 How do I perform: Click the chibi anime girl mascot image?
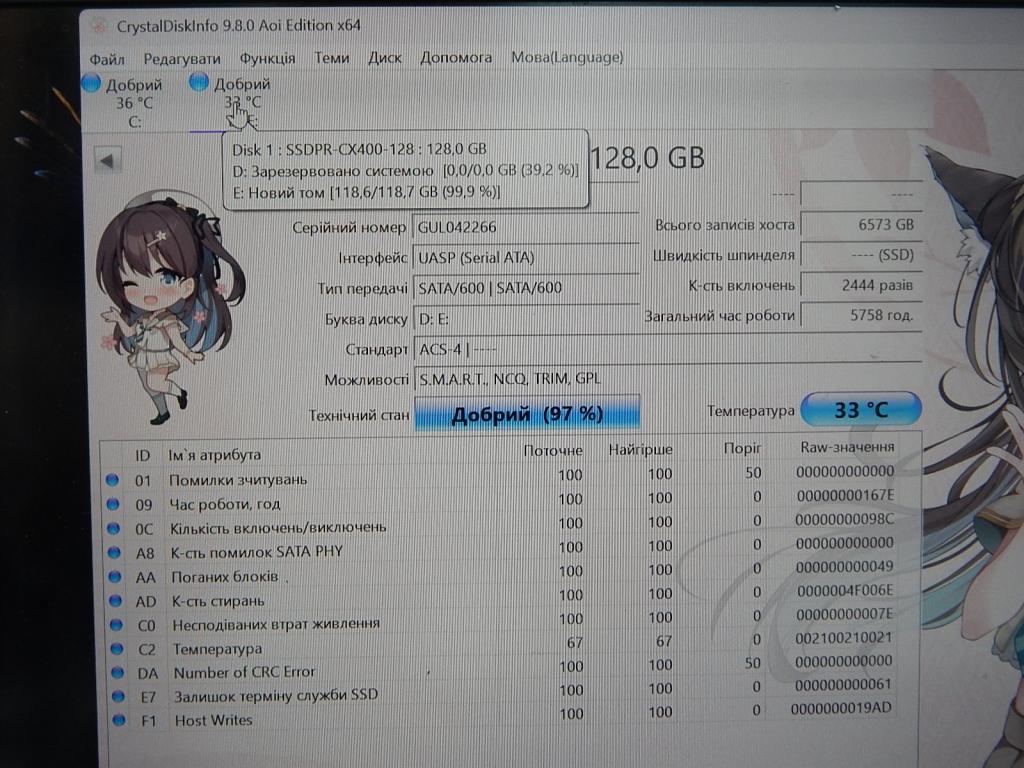pyautogui.click(x=171, y=307)
